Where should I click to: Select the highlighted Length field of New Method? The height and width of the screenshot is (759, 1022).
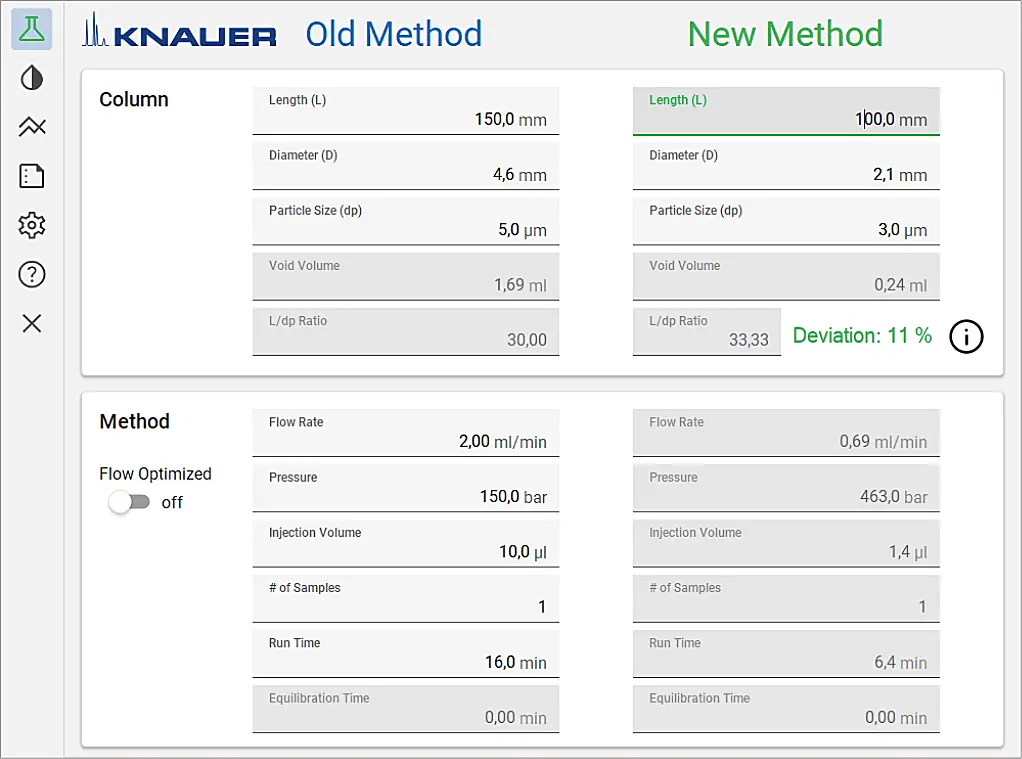786,110
